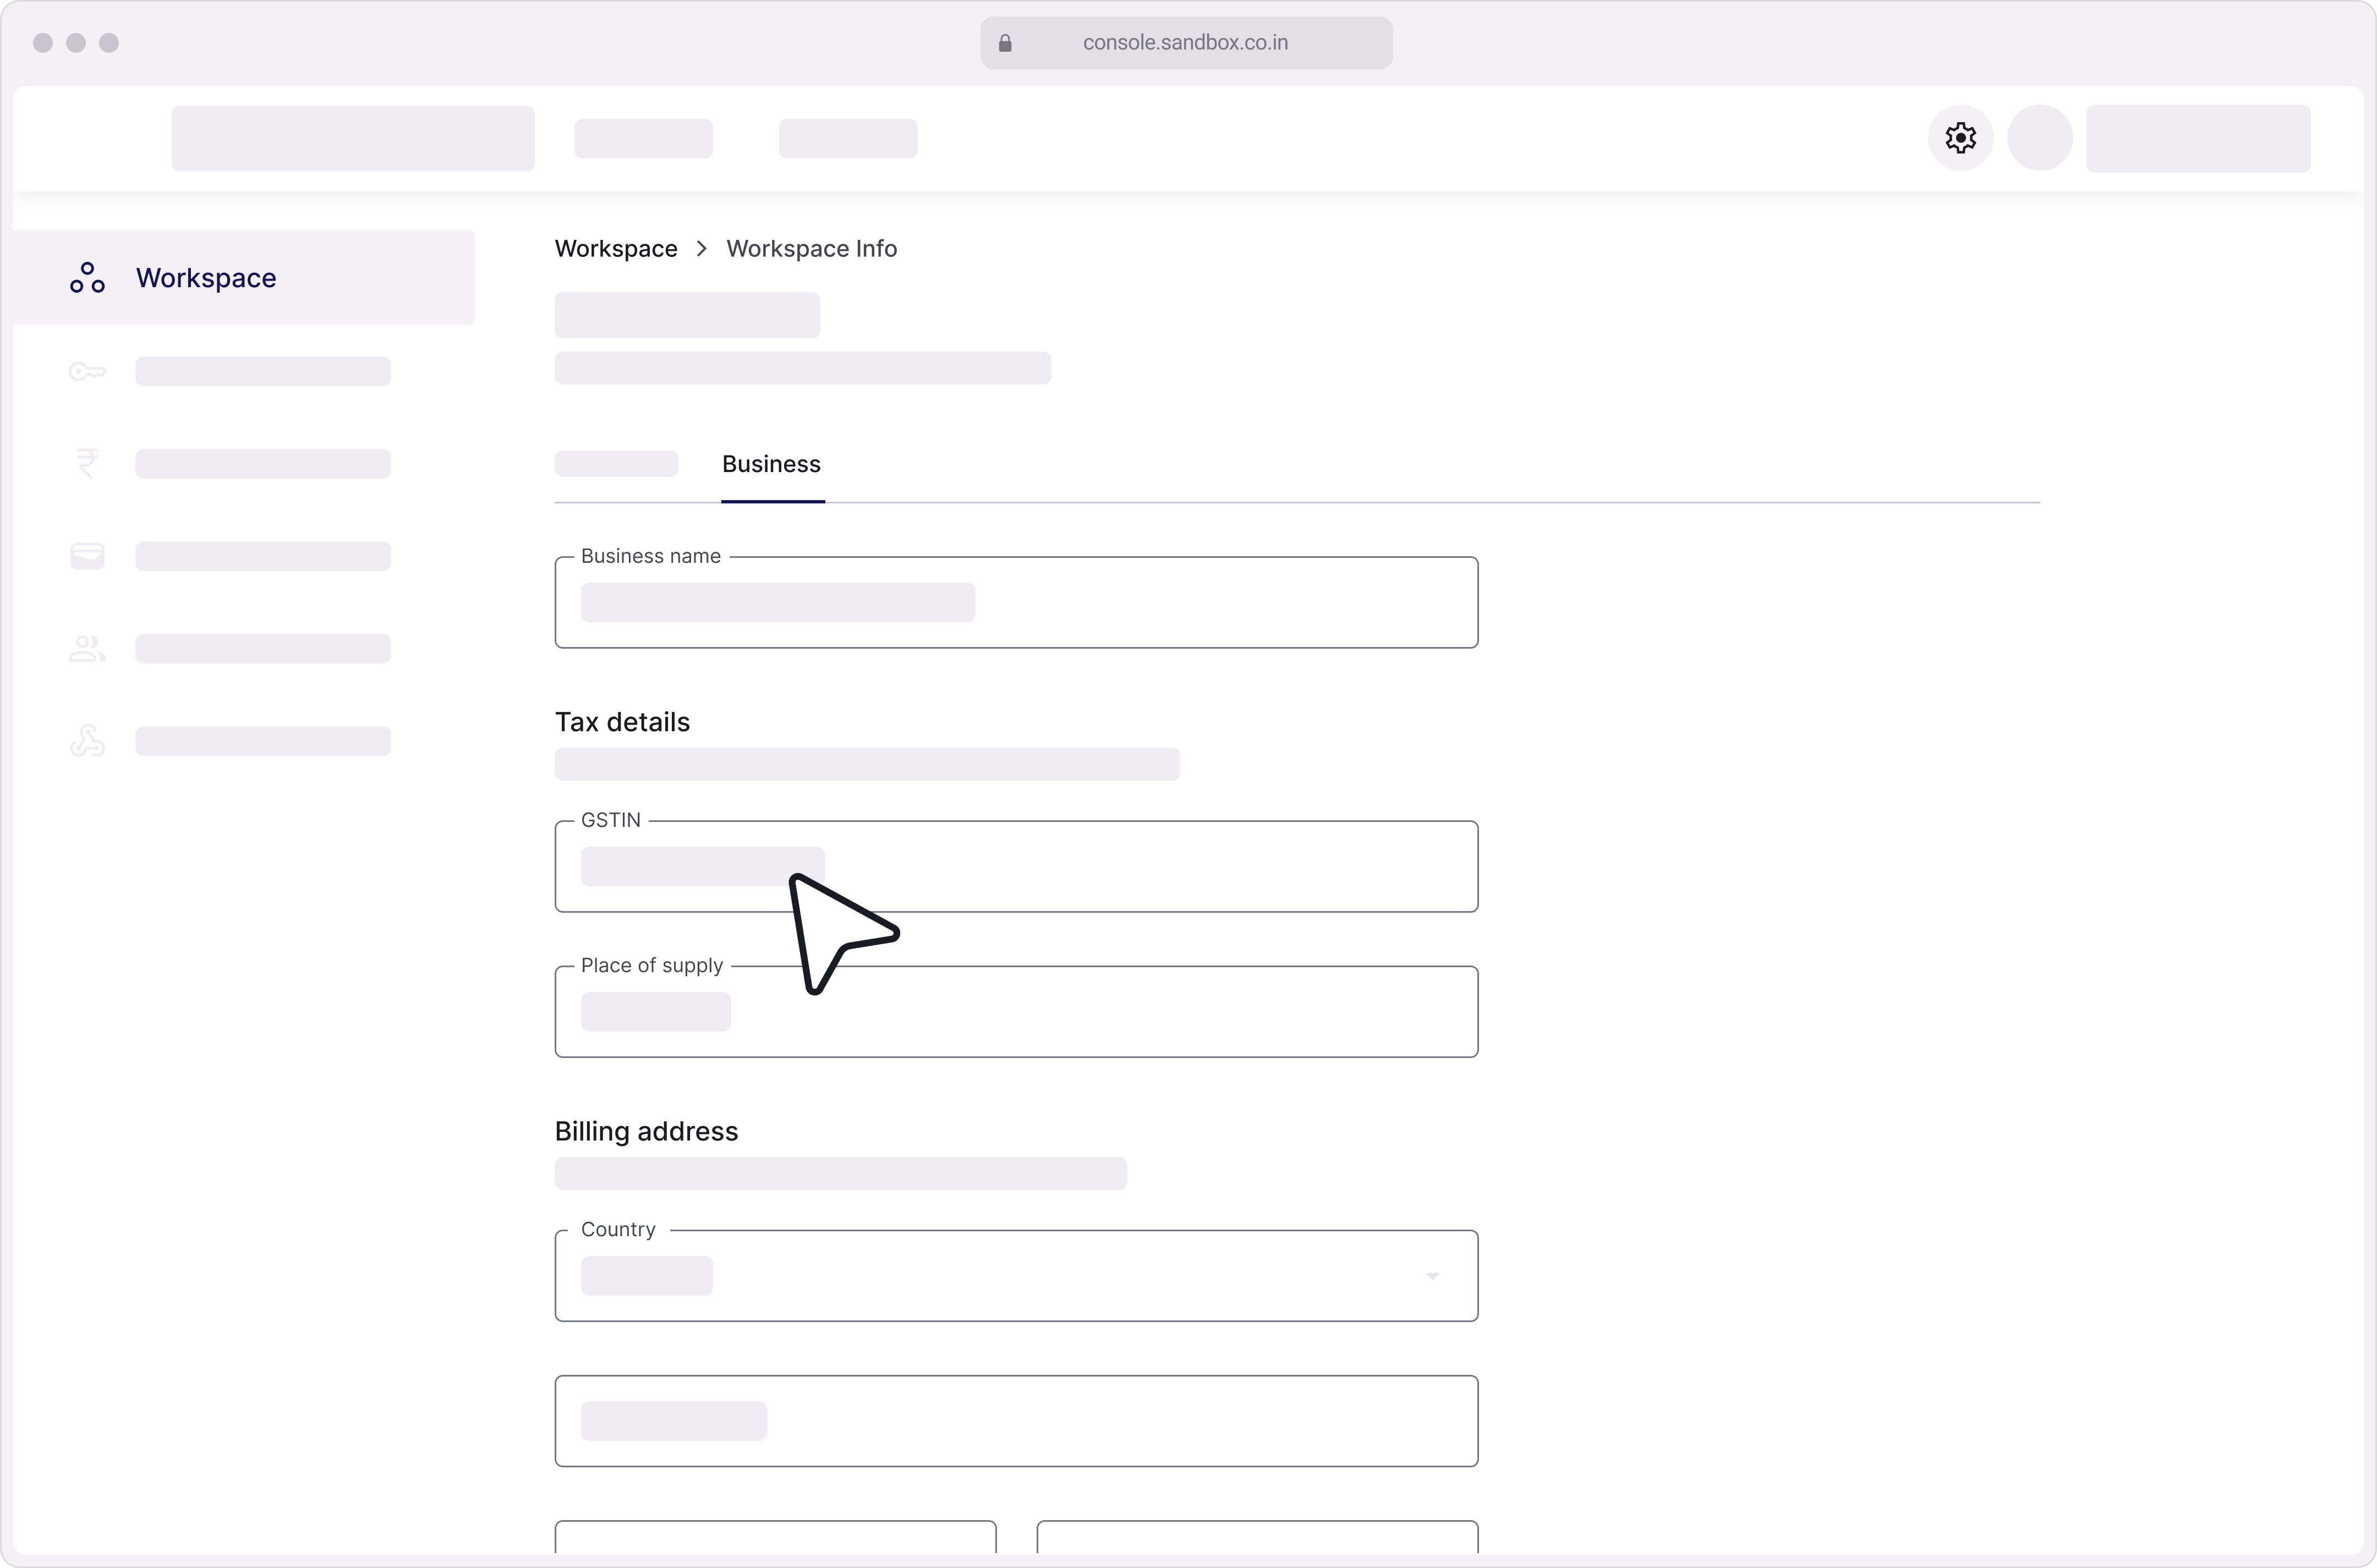Click the lock icon in address bar
The image size is (2377, 1568).
click(1005, 43)
